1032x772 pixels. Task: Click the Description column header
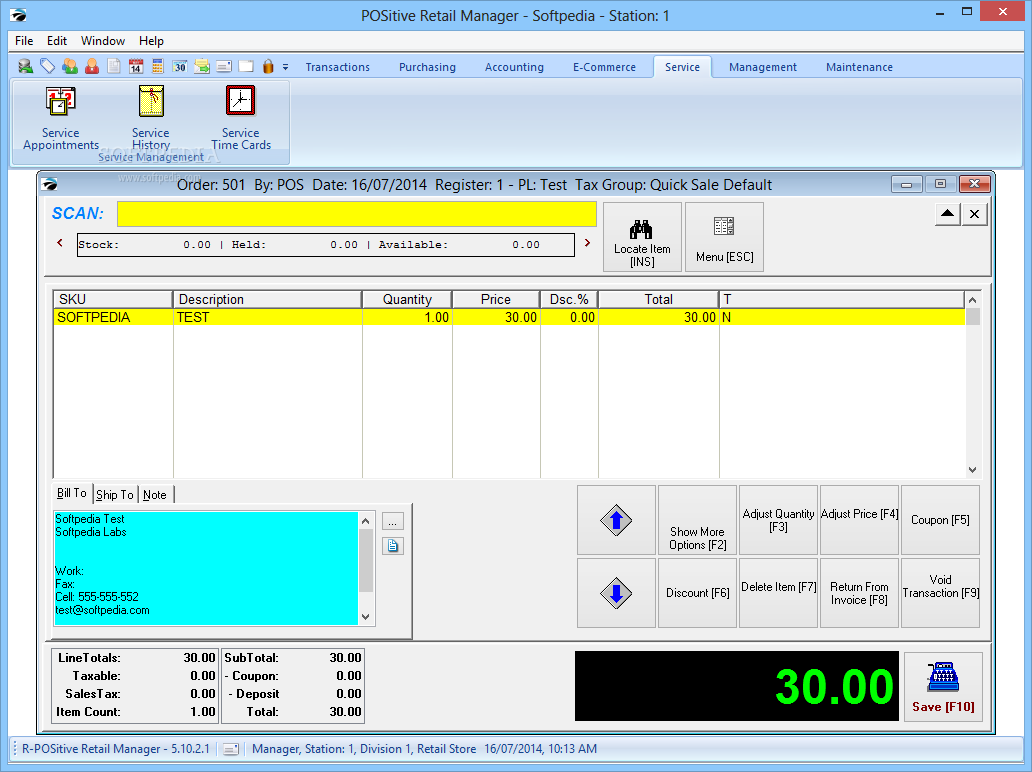[x=268, y=299]
